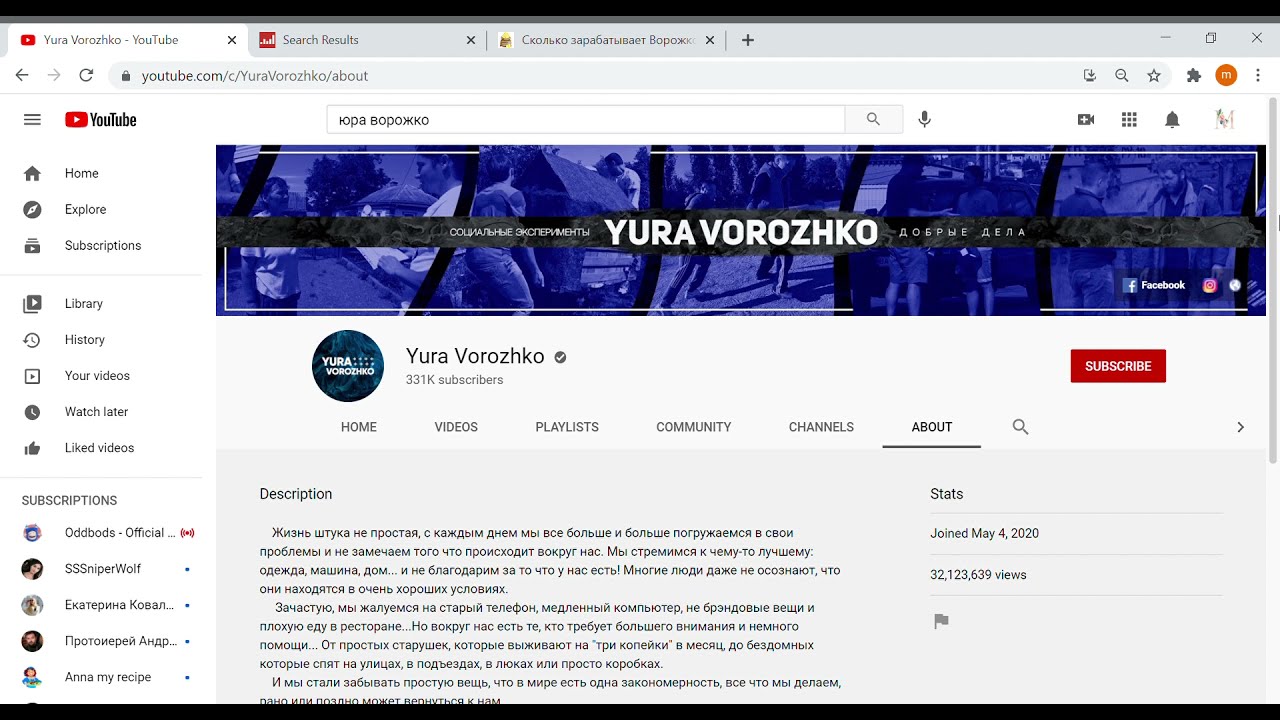
Task: Reload the page
Action: coord(86,75)
